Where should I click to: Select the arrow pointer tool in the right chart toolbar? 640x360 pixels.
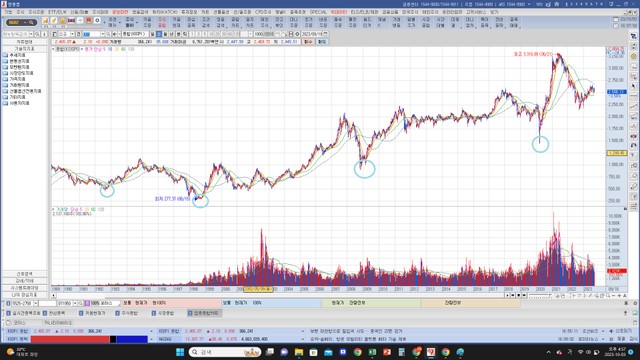[633, 87]
